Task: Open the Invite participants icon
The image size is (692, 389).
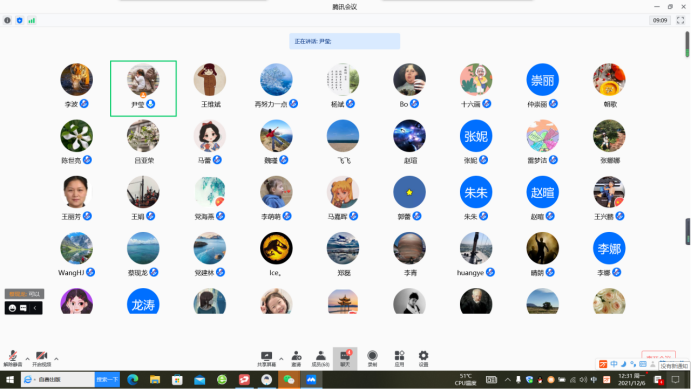Action: [x=296, y=359]
